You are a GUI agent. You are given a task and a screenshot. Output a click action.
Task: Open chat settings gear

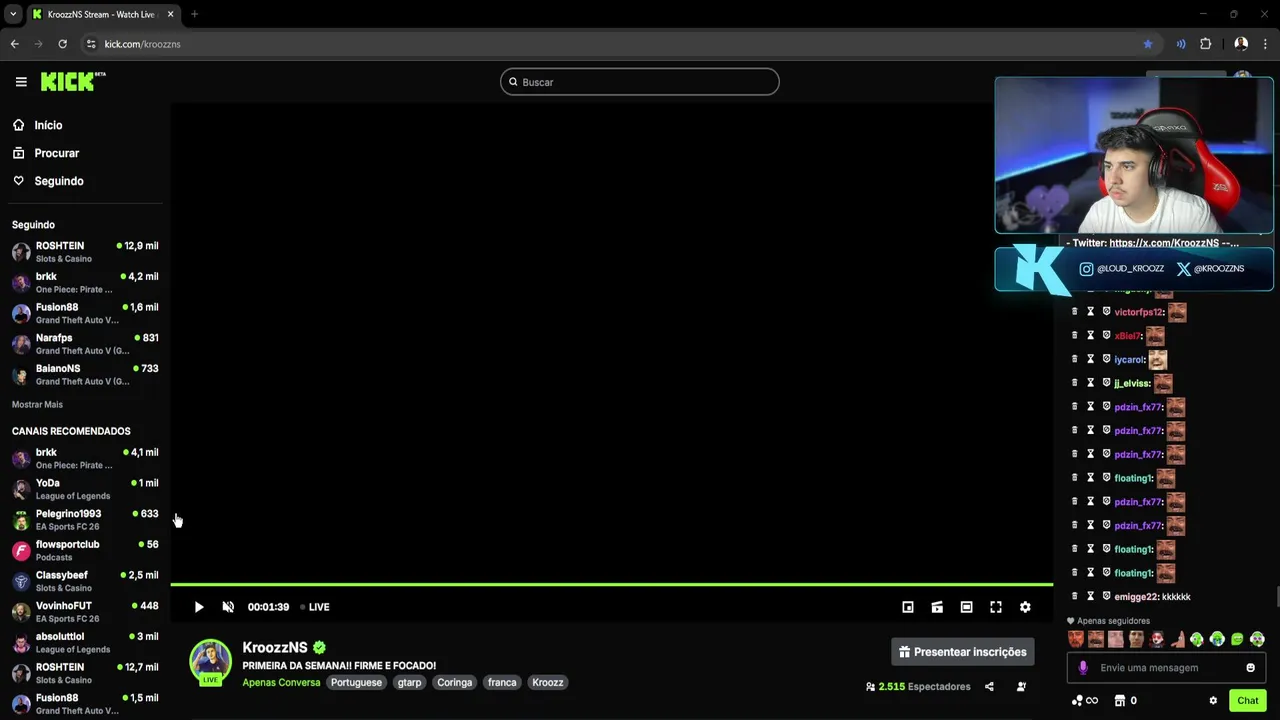1213,701
